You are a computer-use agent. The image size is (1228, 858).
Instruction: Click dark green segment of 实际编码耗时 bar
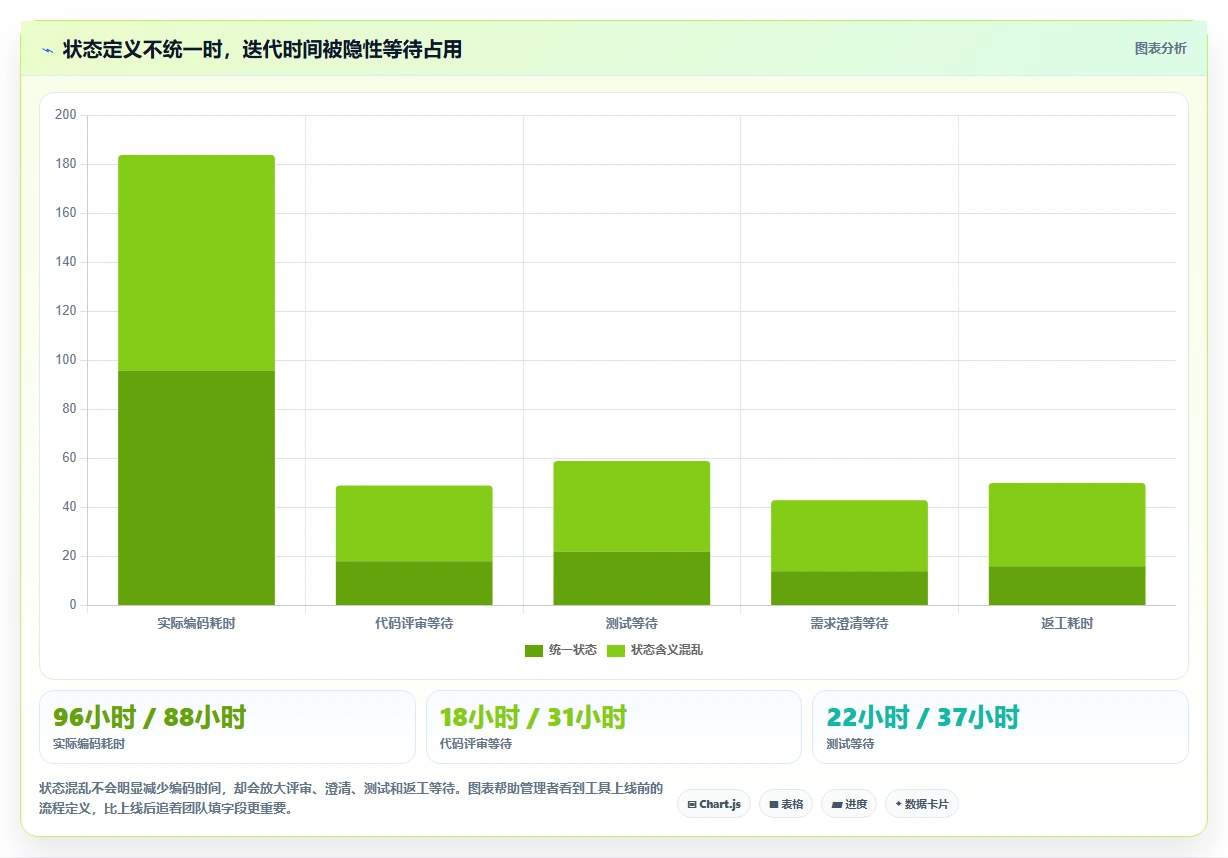(196, 488)
